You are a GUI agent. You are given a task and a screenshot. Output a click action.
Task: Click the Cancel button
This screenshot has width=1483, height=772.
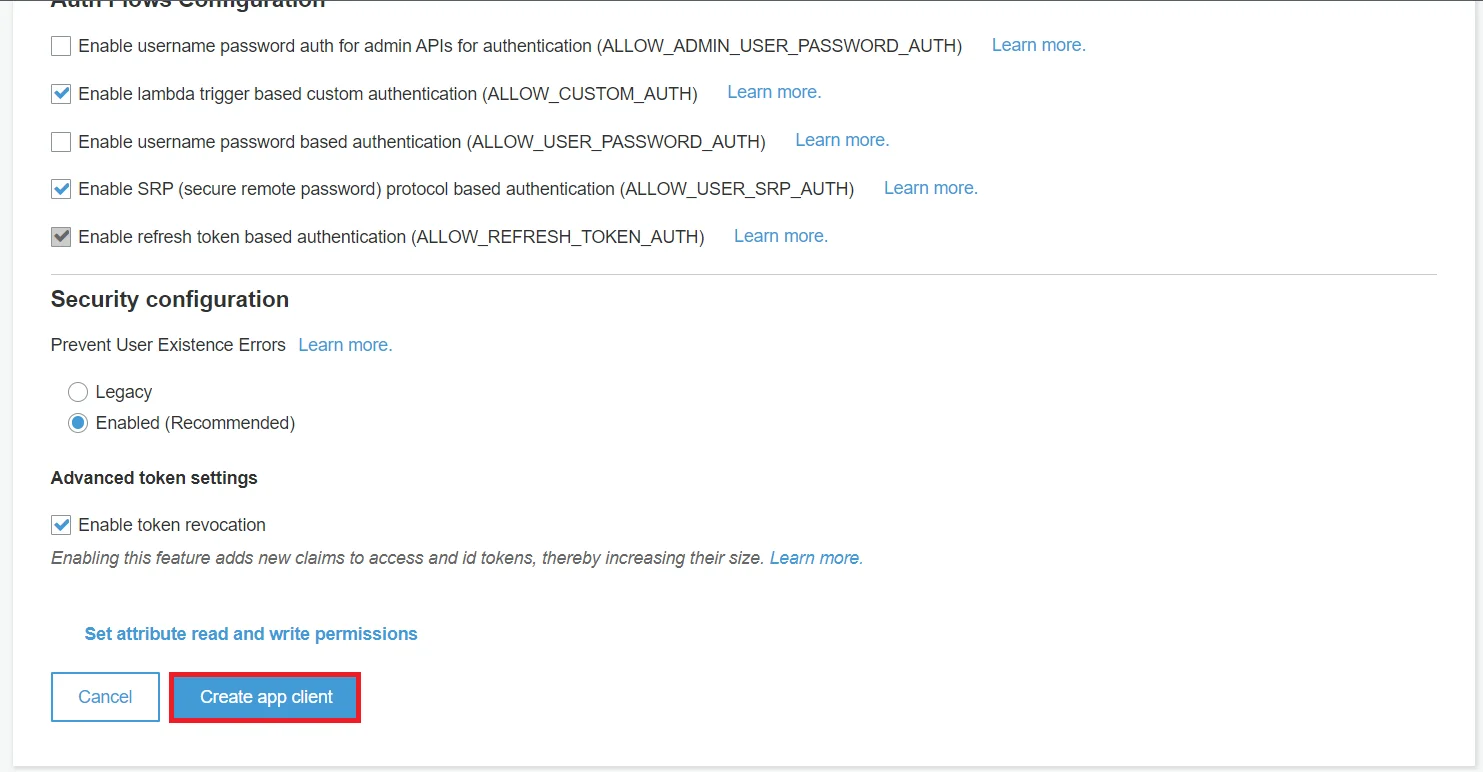click(x=105, y=697)
